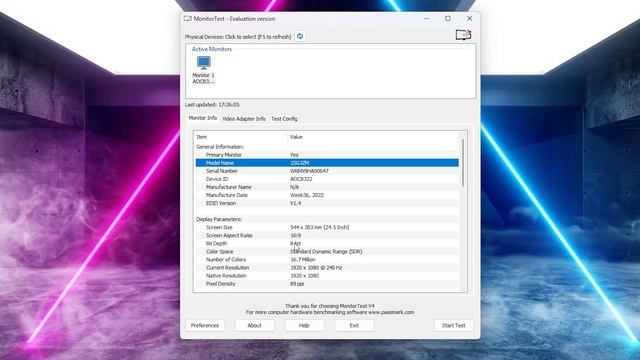Select the Number of Colors row
Viewport: 640px width, 360px height.
[x=327, y=260]
